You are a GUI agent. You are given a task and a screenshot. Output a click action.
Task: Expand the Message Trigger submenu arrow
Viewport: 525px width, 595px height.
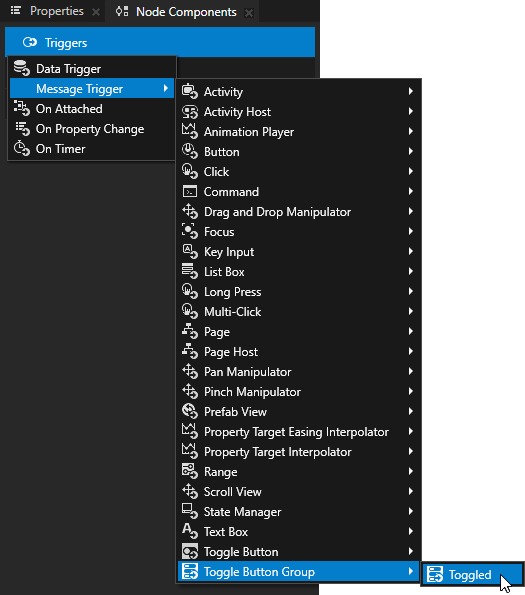[x=166, y=88]
